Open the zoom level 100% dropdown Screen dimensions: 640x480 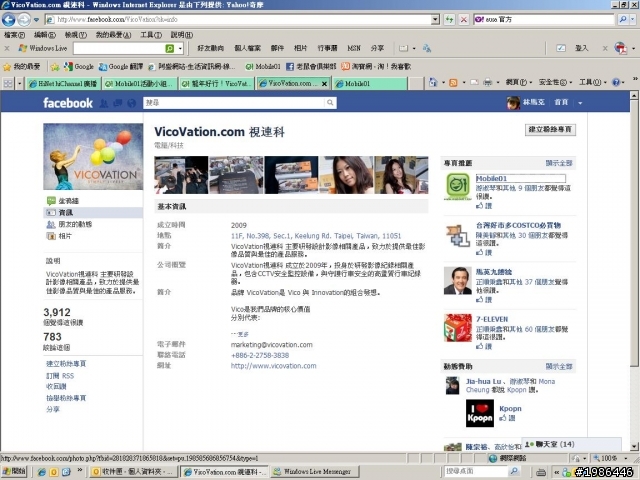[x=626, y=458]
